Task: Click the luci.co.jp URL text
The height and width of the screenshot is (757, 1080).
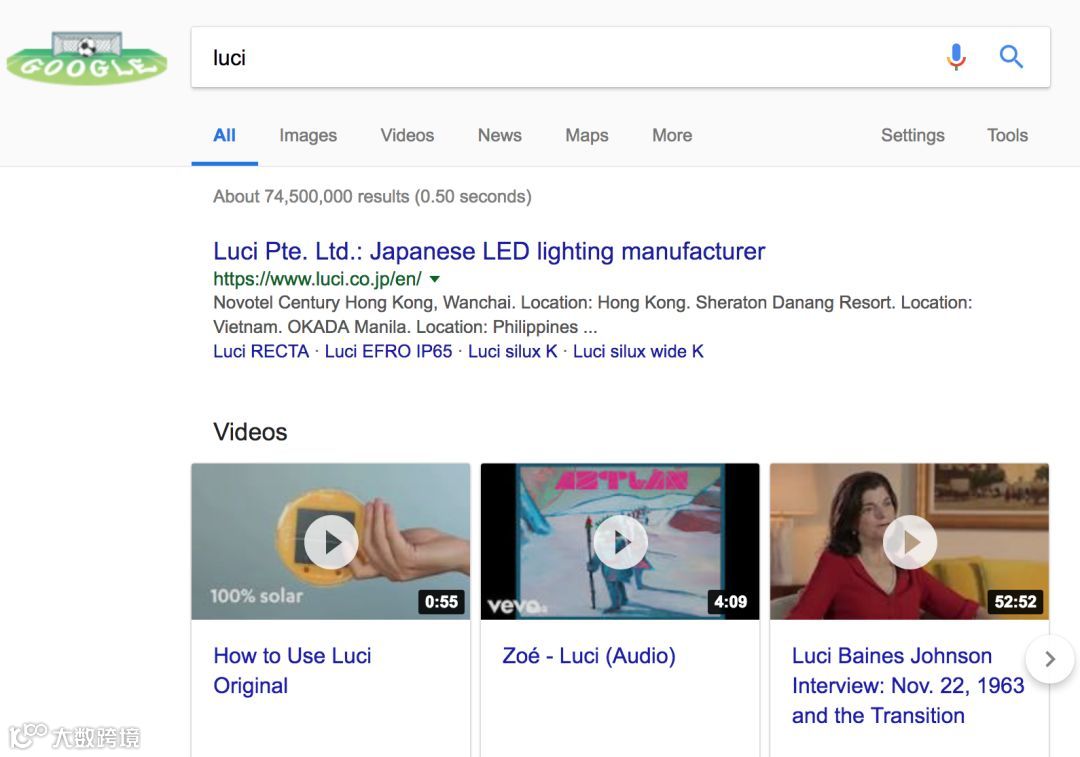Action: tap(317, 279)
